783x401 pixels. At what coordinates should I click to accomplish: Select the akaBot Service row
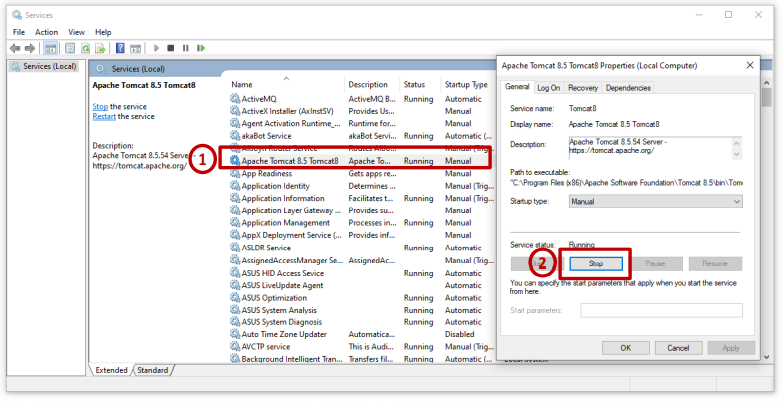[x=361, y=136]
